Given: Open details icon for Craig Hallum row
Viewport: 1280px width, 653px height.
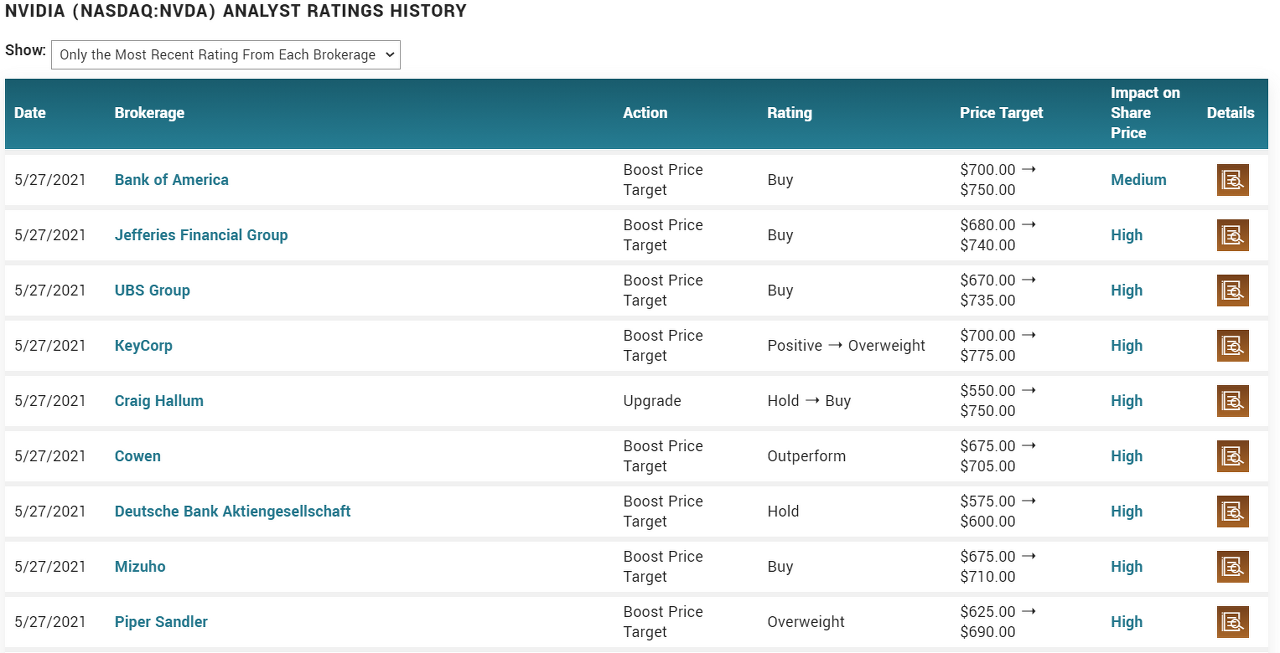Looking at the screenshot, I should 1233,401.
